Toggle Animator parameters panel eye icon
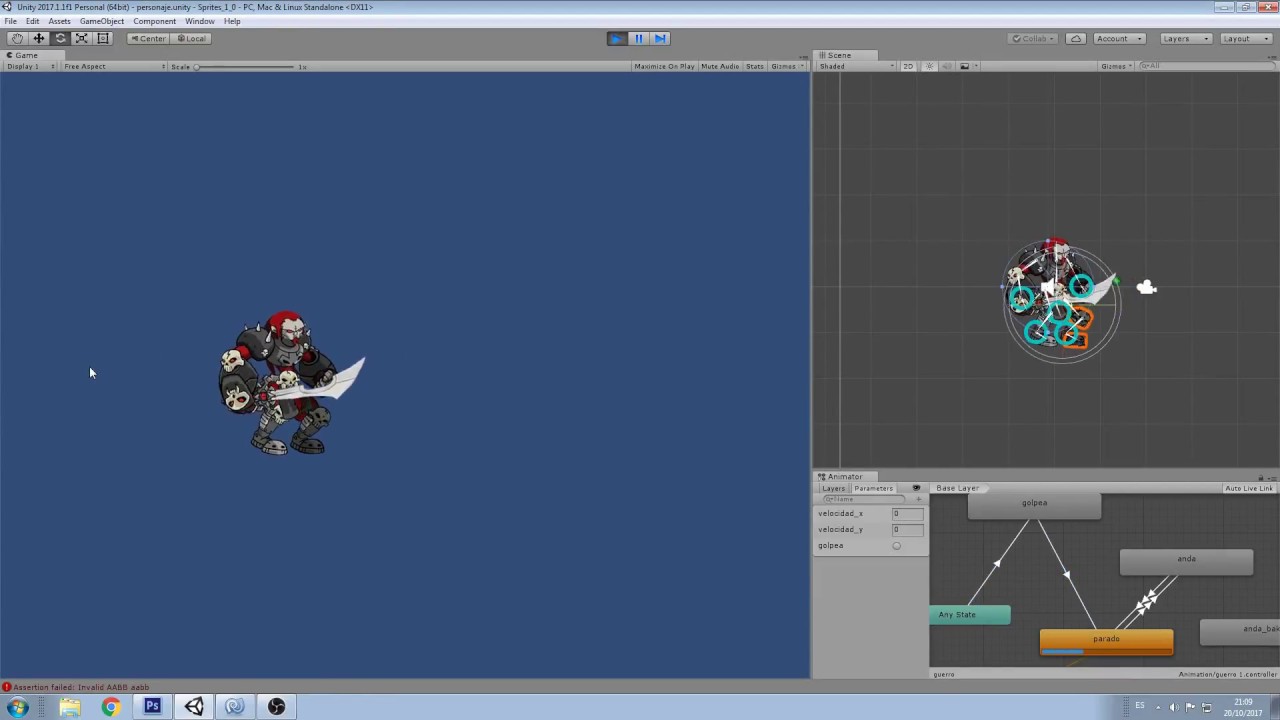1280x720 pixels. pyautogui.click(x=916, y=488)
